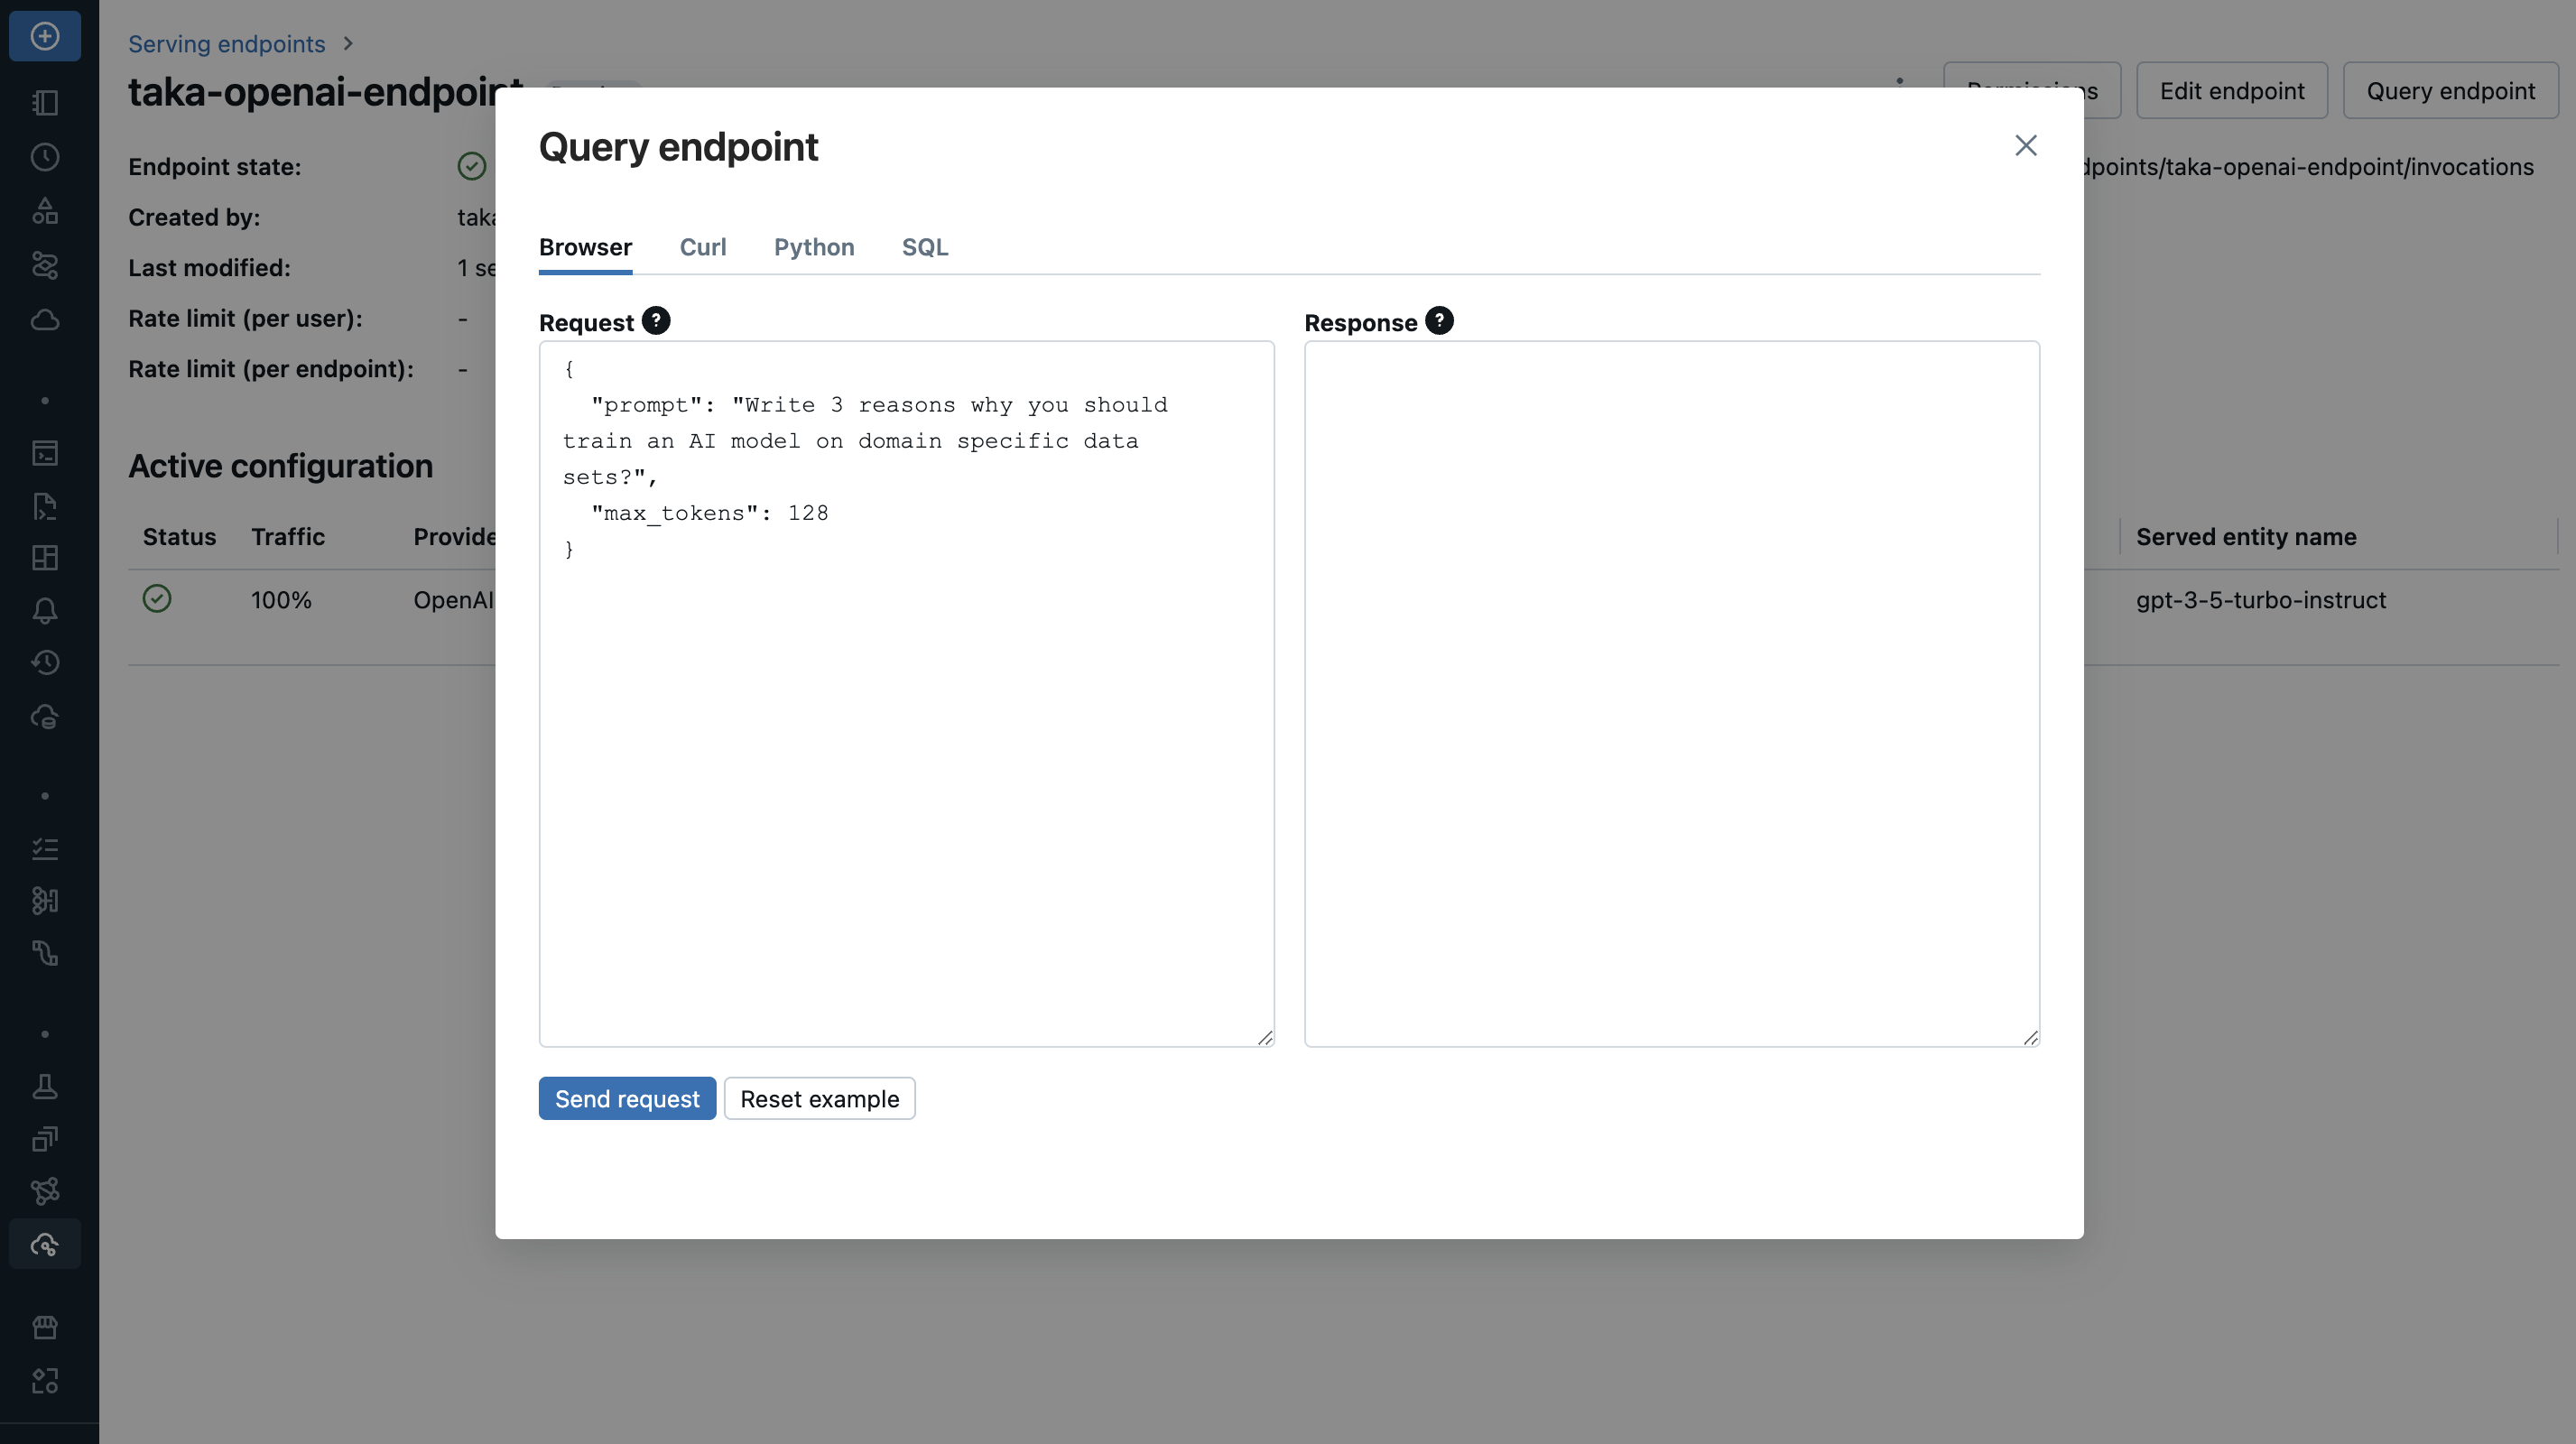
Task: Open Workspace notebook icon in sidebar
Action: [x=44, y=103]
